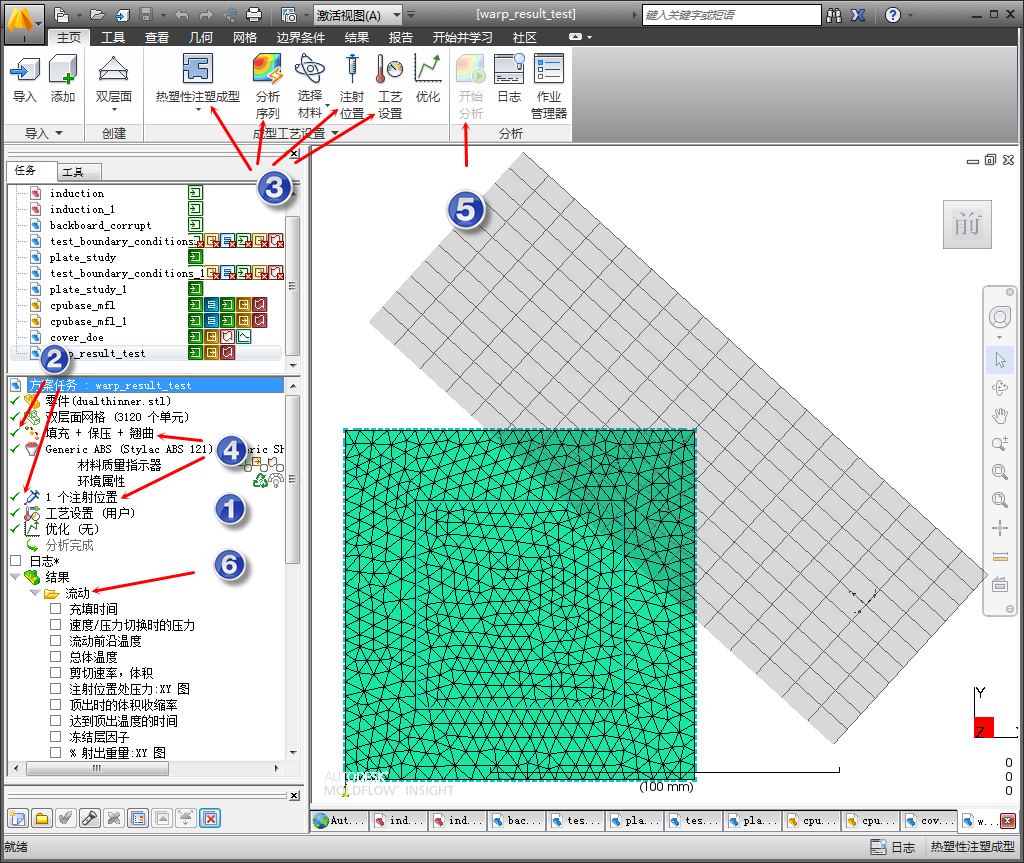Viewport: 1024px width, 863px height.
Task: Open the 边界条件 ribbon tab
Action: [x=300, y=37]
